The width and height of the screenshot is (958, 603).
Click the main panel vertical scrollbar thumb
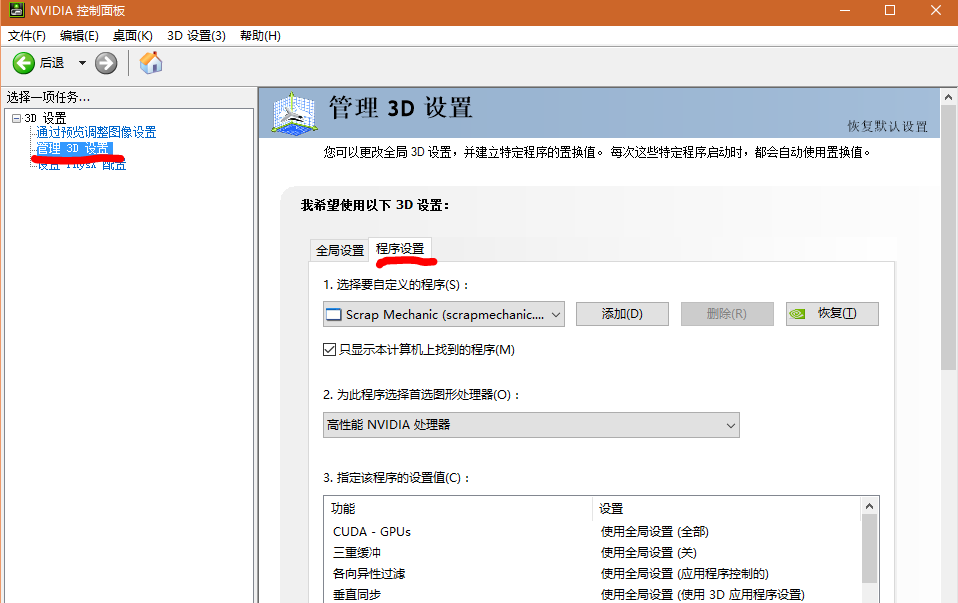(948, 239)
